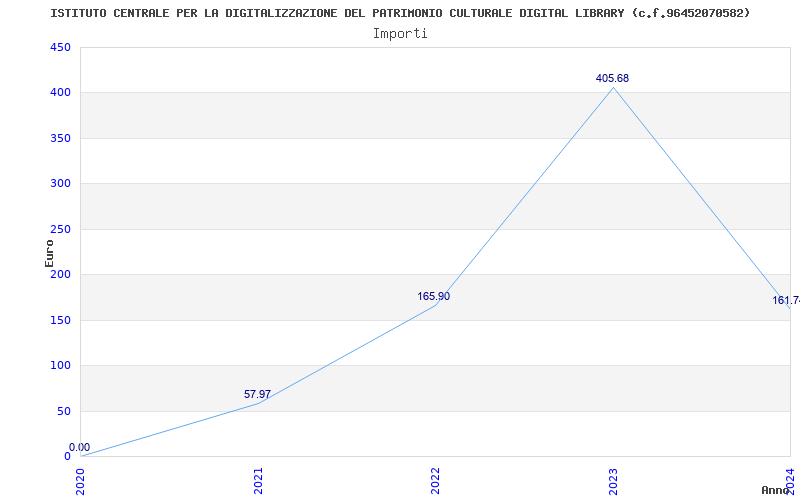This screenshot has width=800, height=500.
Task: Click the 2021 year label on x-axis
Action: click(x=258, y=481)
